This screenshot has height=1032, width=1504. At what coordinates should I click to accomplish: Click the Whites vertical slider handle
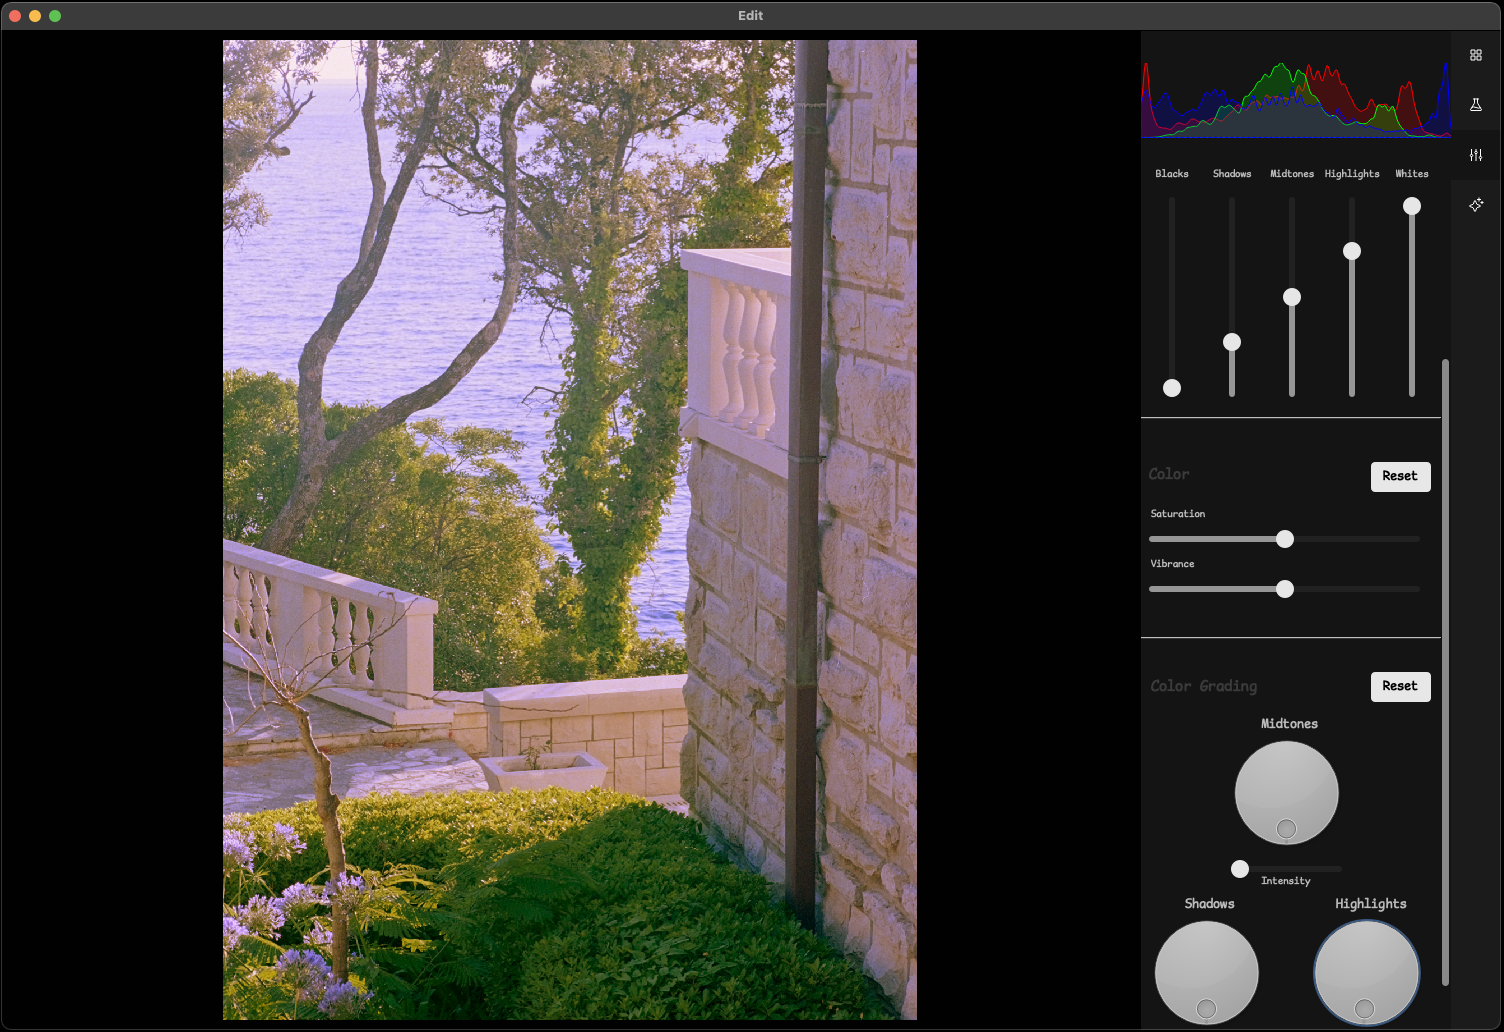[1412, 206]
